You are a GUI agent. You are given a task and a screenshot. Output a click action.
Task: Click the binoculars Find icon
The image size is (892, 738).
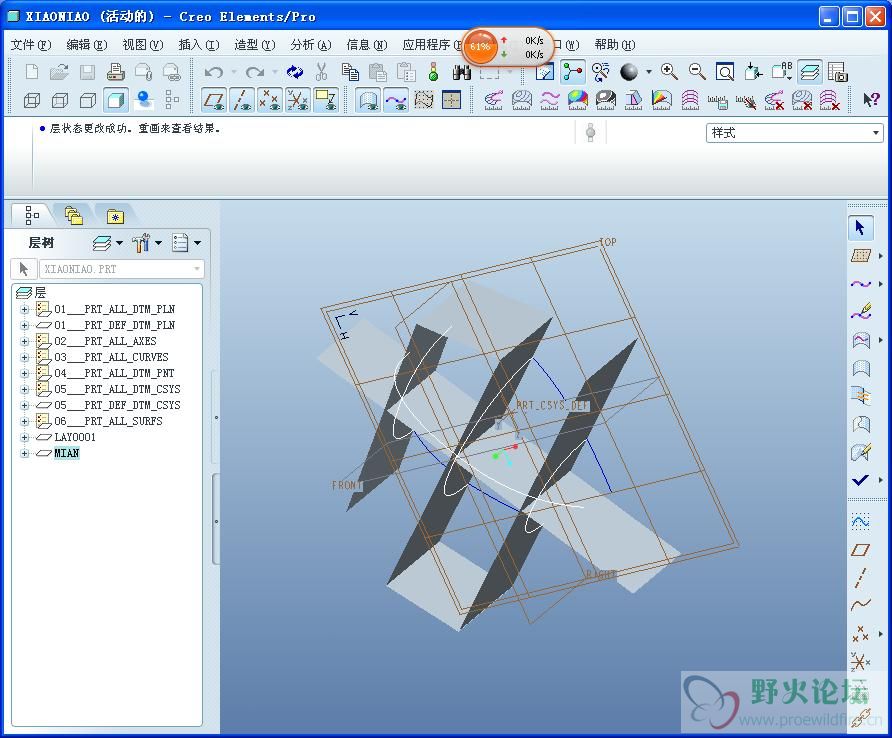[461, 72]
